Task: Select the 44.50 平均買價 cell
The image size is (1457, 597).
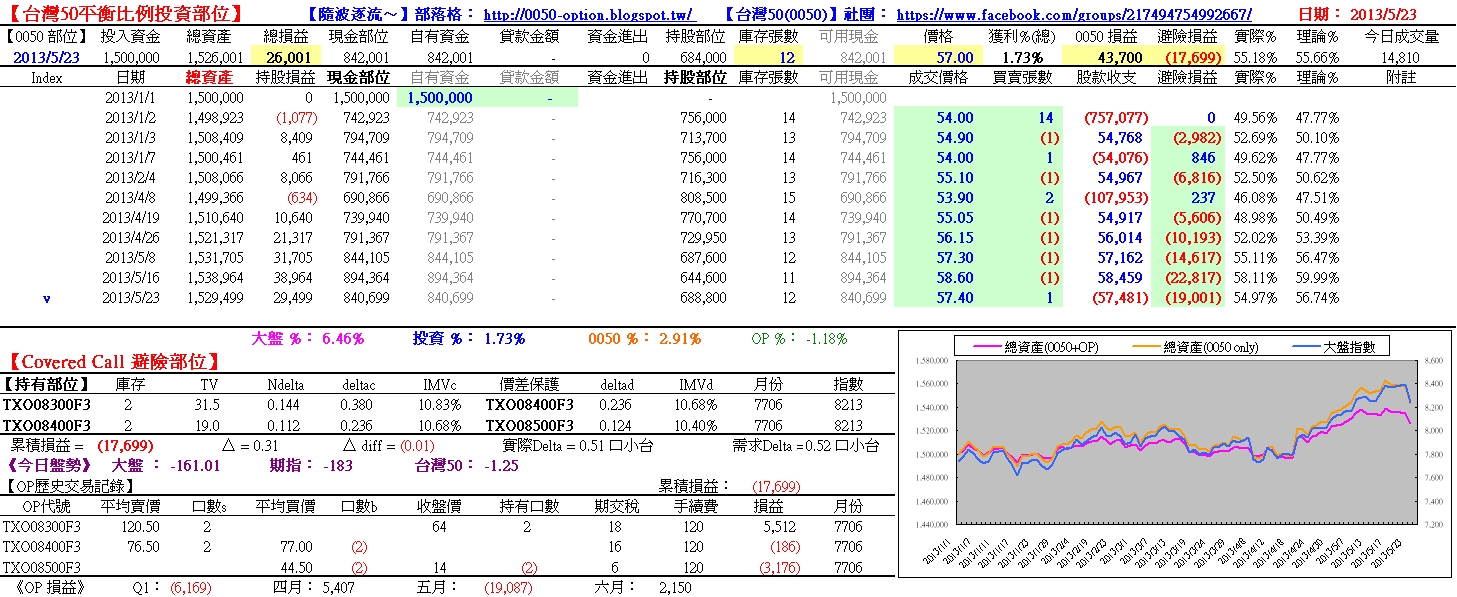Action: pos(295,566)
